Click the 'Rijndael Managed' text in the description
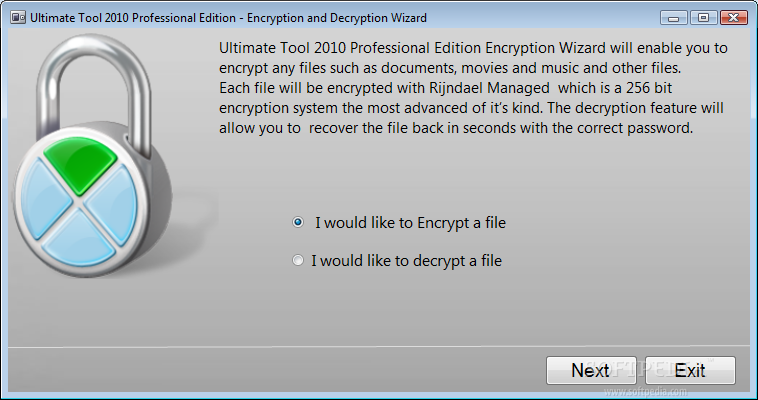Image resolution: width=758 pixels, height=400 pixels. 489,88
